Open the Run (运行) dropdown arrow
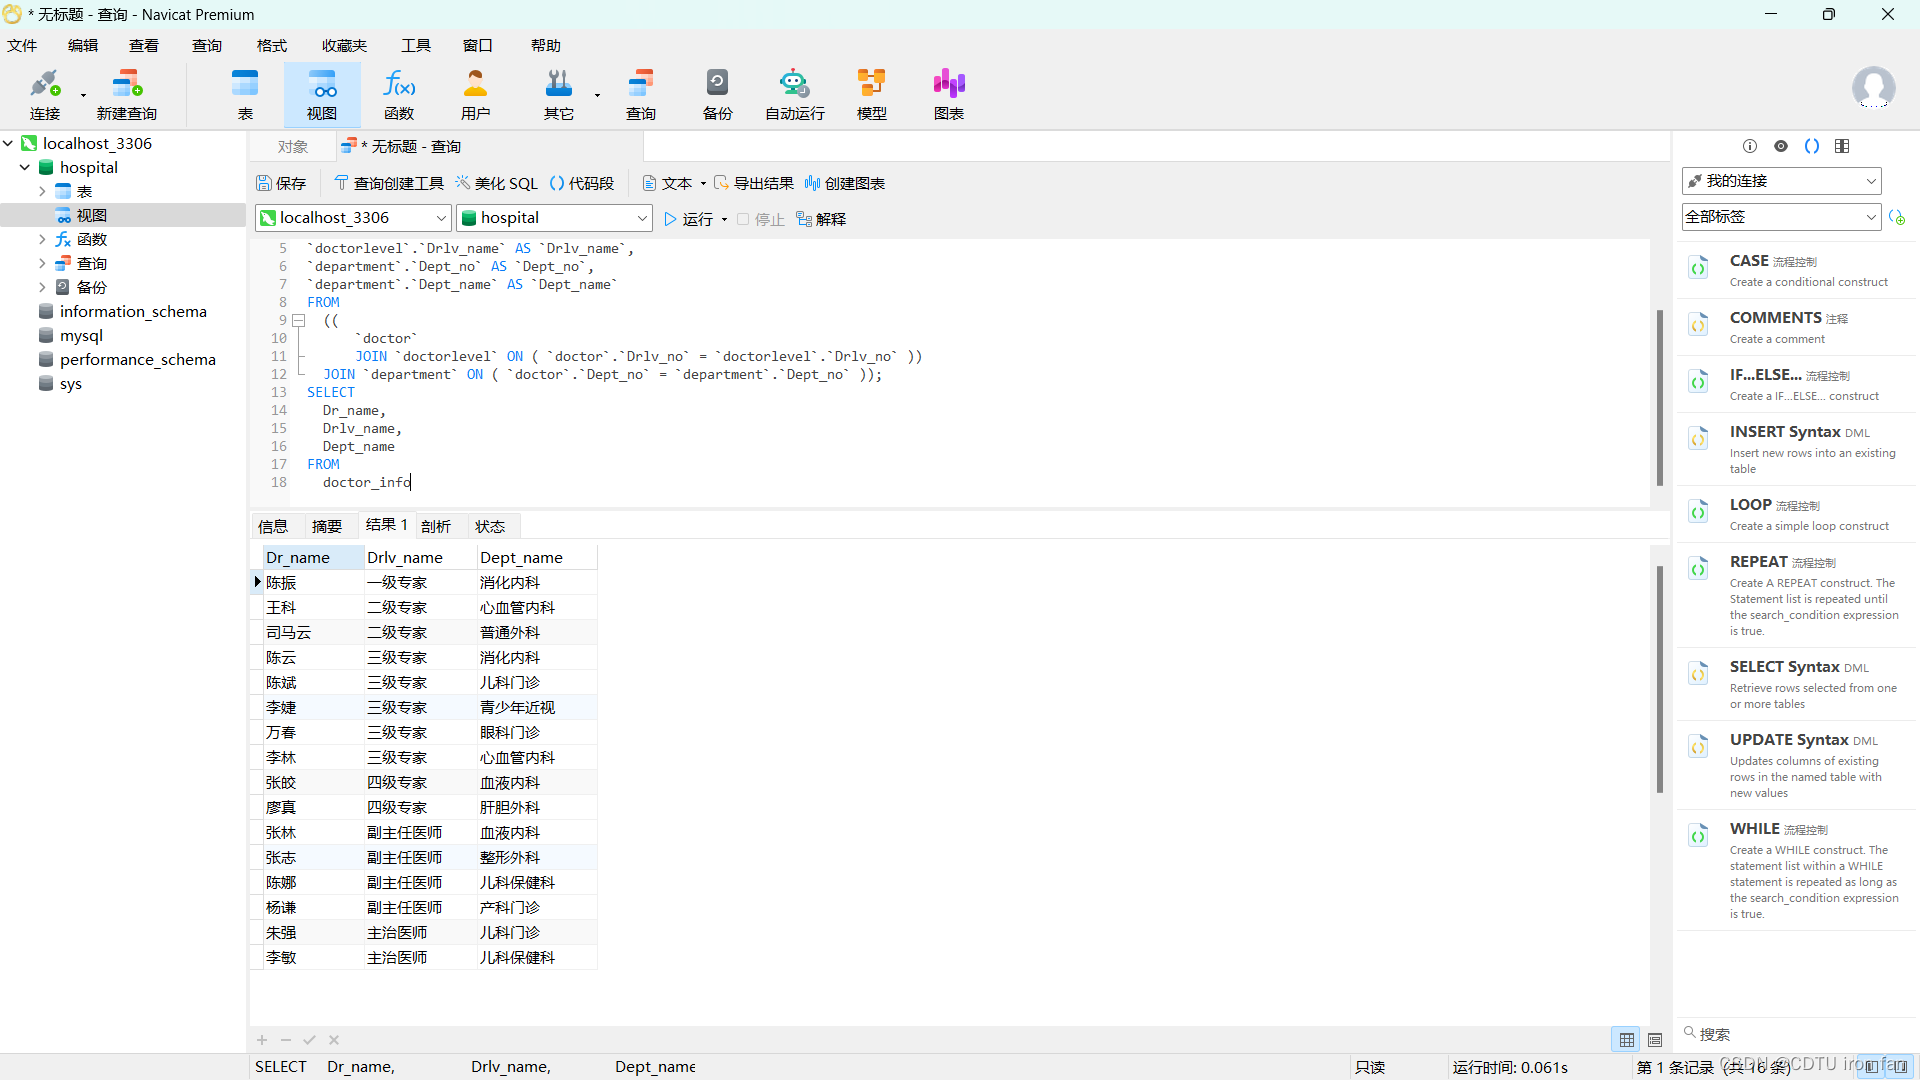 click(724, 219)
